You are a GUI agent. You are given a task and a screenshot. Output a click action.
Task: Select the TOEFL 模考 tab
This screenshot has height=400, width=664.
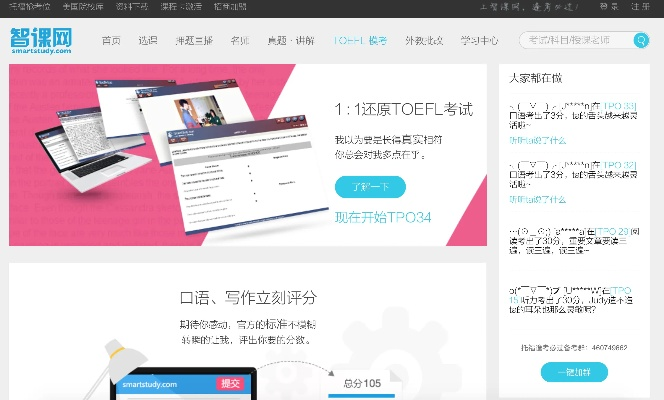coord(360,41)
